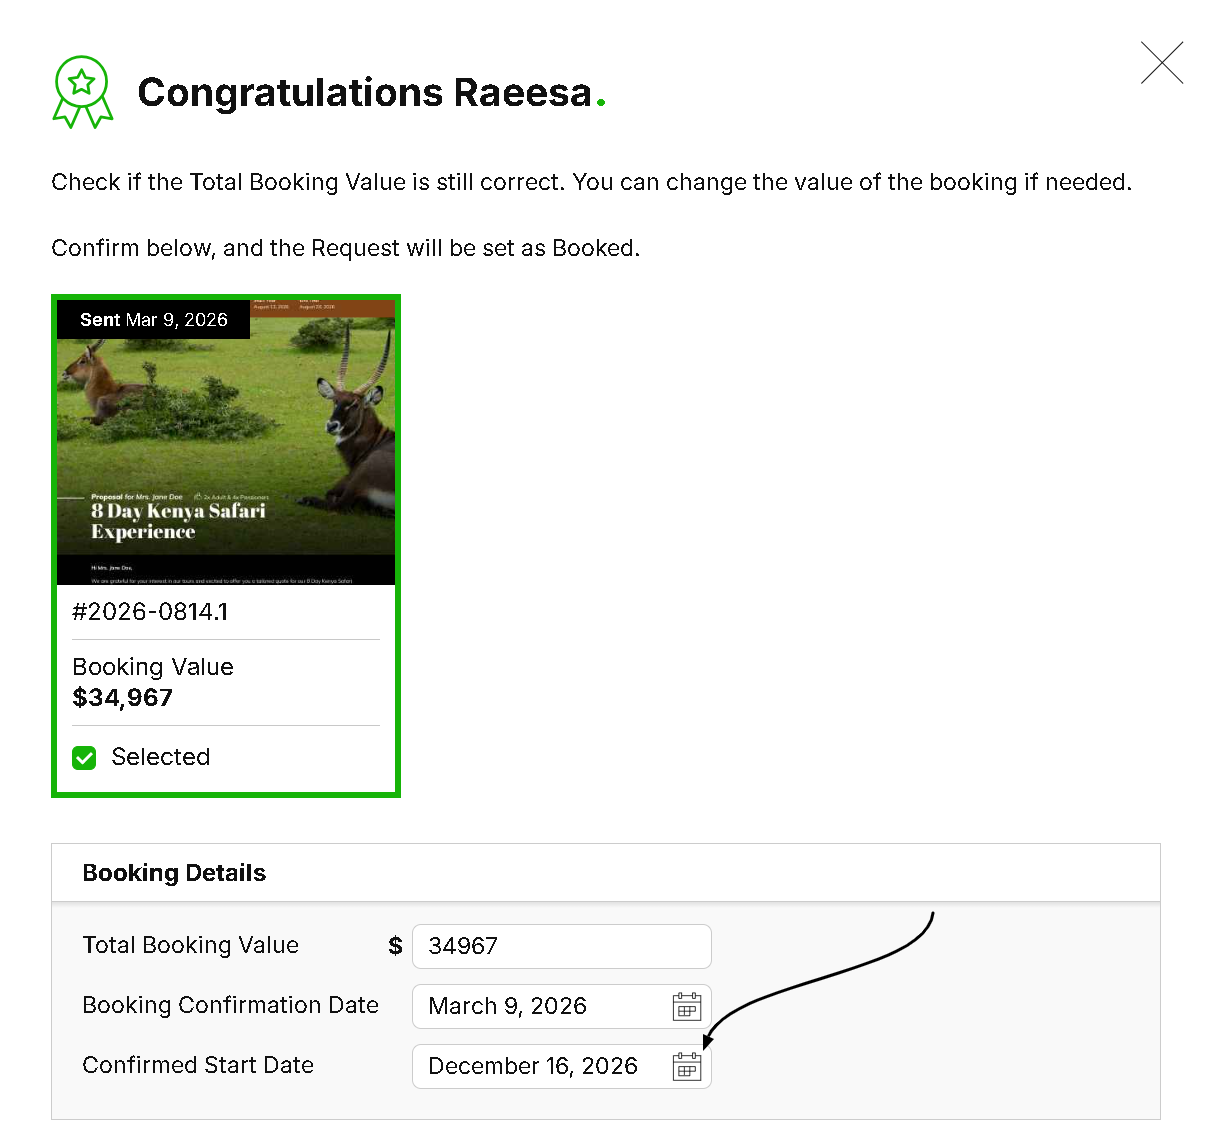Close the congratulations dialog
This screenshot has height=1139, width=1216.
click(x=1162, y=63)
